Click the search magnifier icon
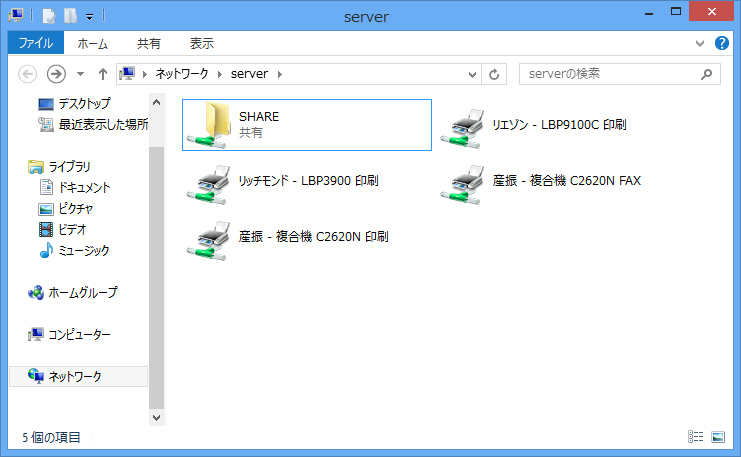 707,74
